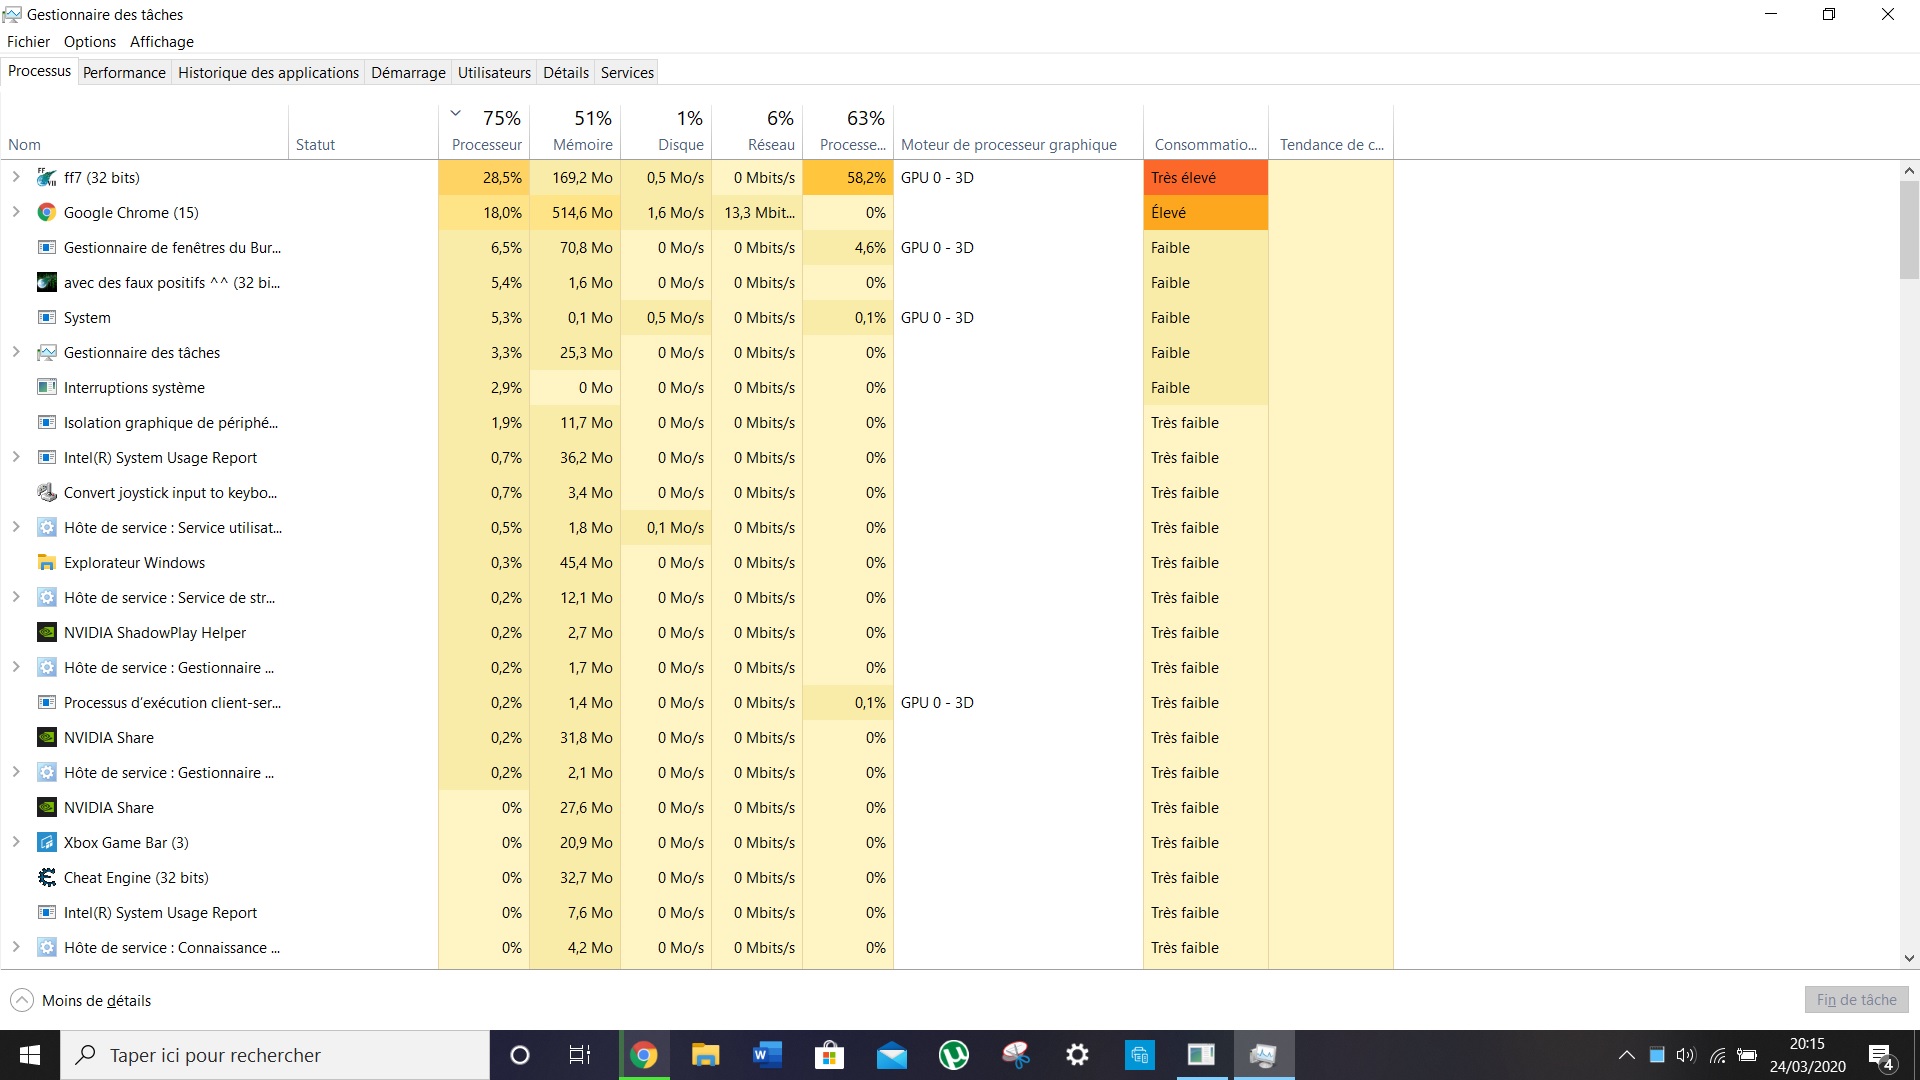Click the Xbox Game Bar process icon
This screenshot has width=1920, height=1080.
46,843
